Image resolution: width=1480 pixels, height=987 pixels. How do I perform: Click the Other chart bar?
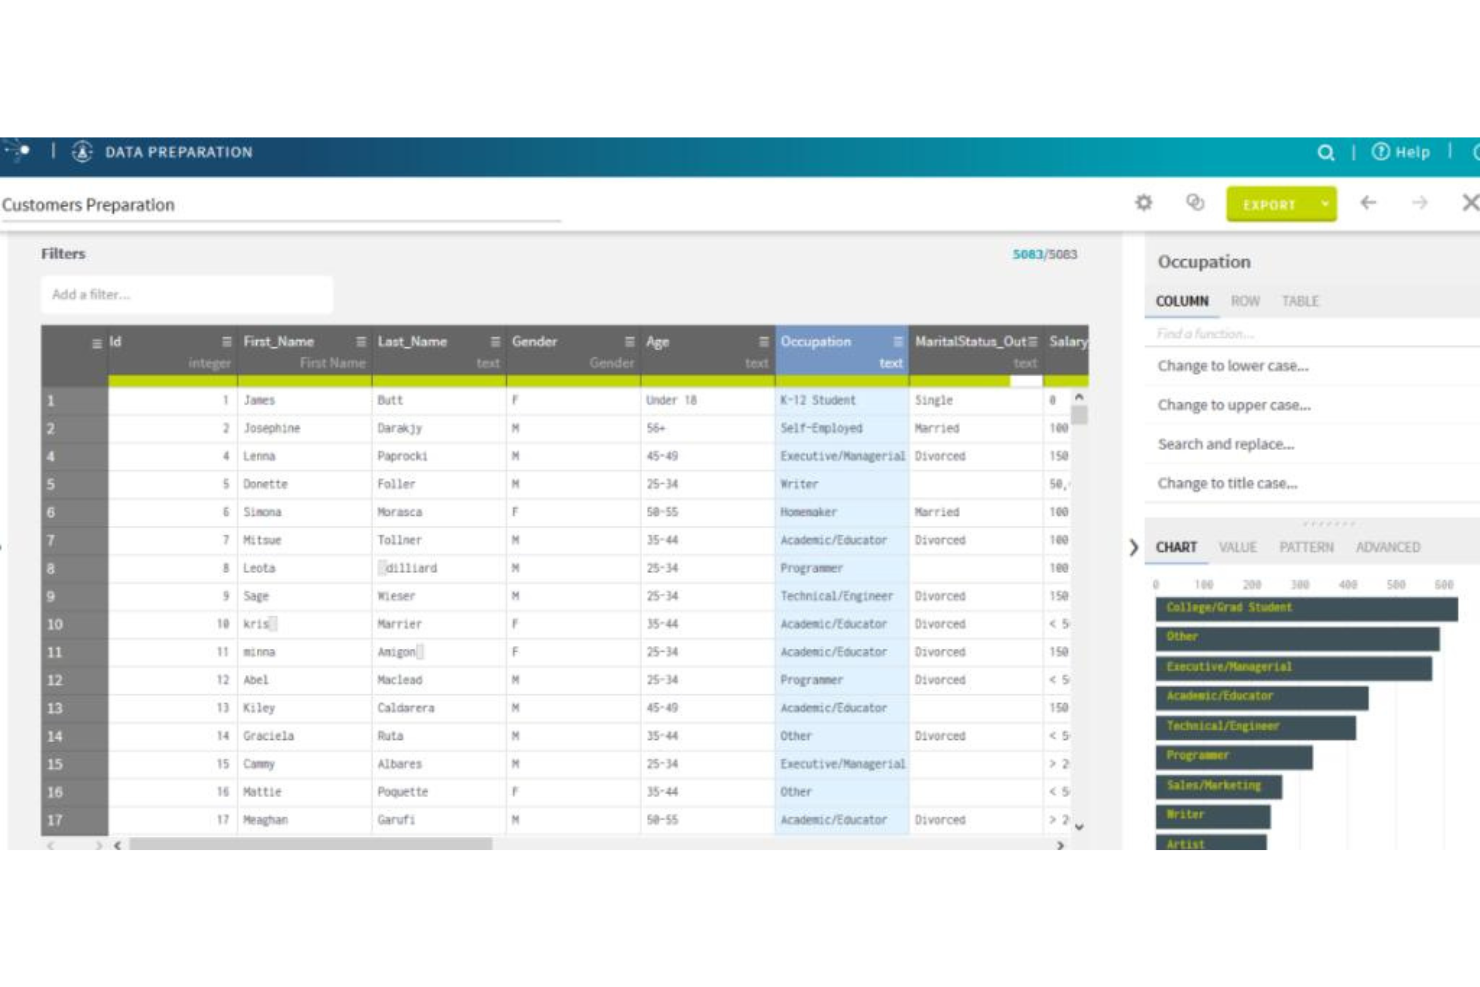pos(1298,637)
